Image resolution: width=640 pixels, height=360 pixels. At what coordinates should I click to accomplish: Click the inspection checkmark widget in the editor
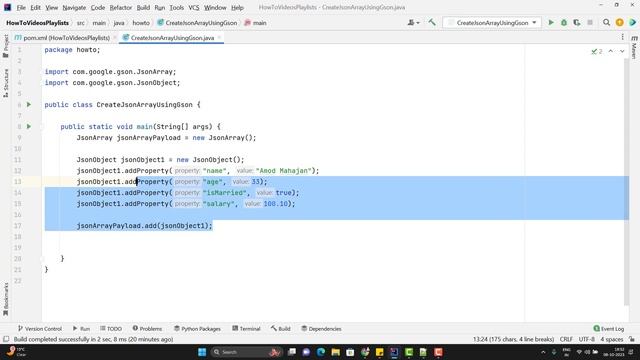(x=597, y=51)
